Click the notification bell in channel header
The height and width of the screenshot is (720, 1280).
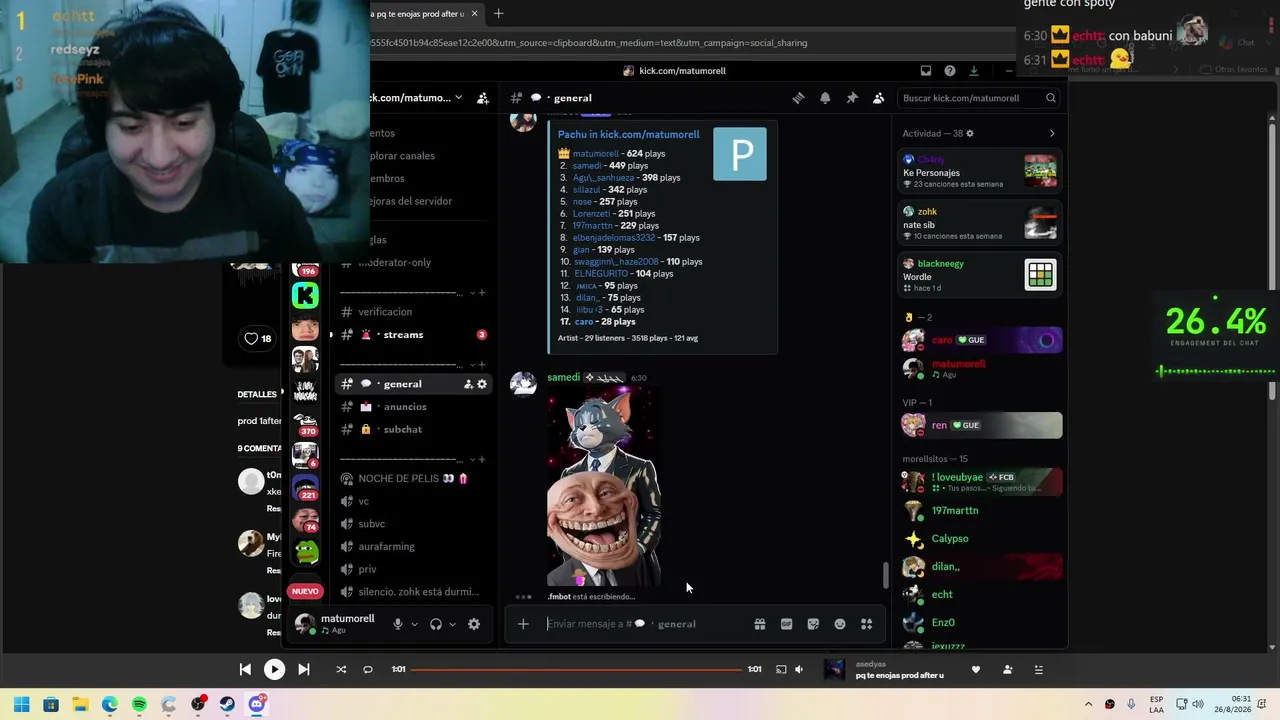click(825, 98)
